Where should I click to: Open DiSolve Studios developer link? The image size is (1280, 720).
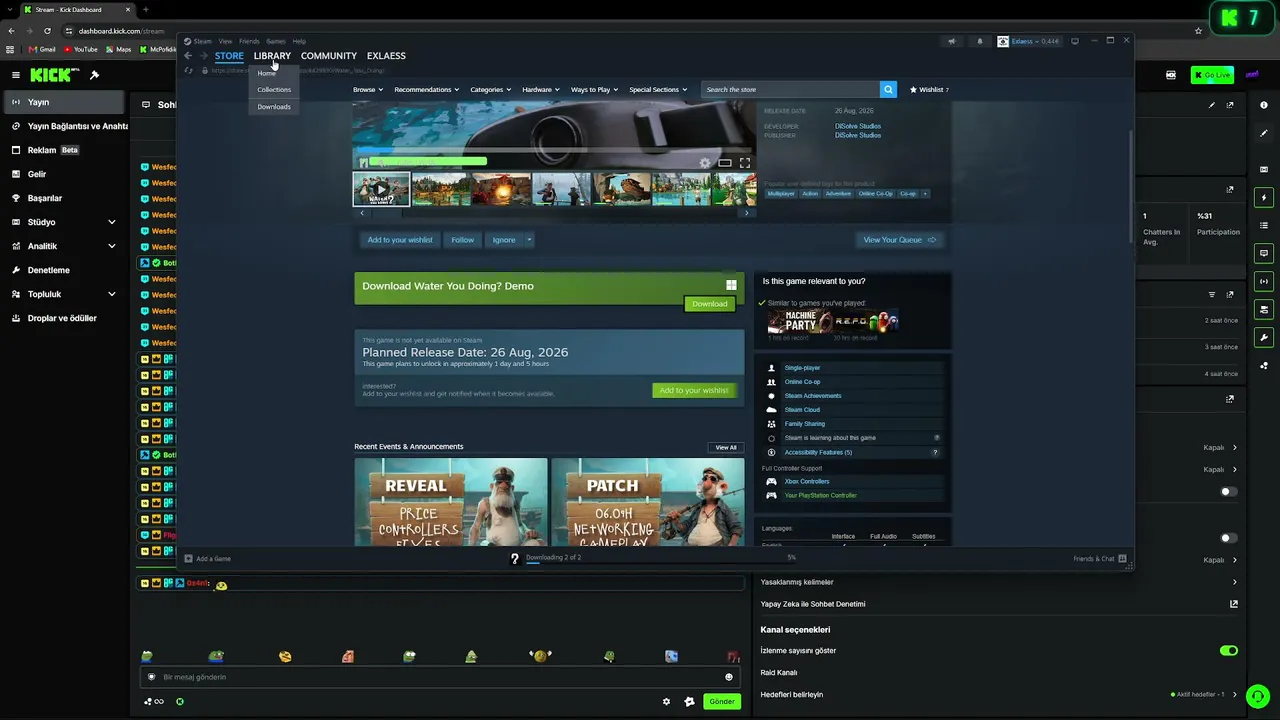tap(858, 126)
